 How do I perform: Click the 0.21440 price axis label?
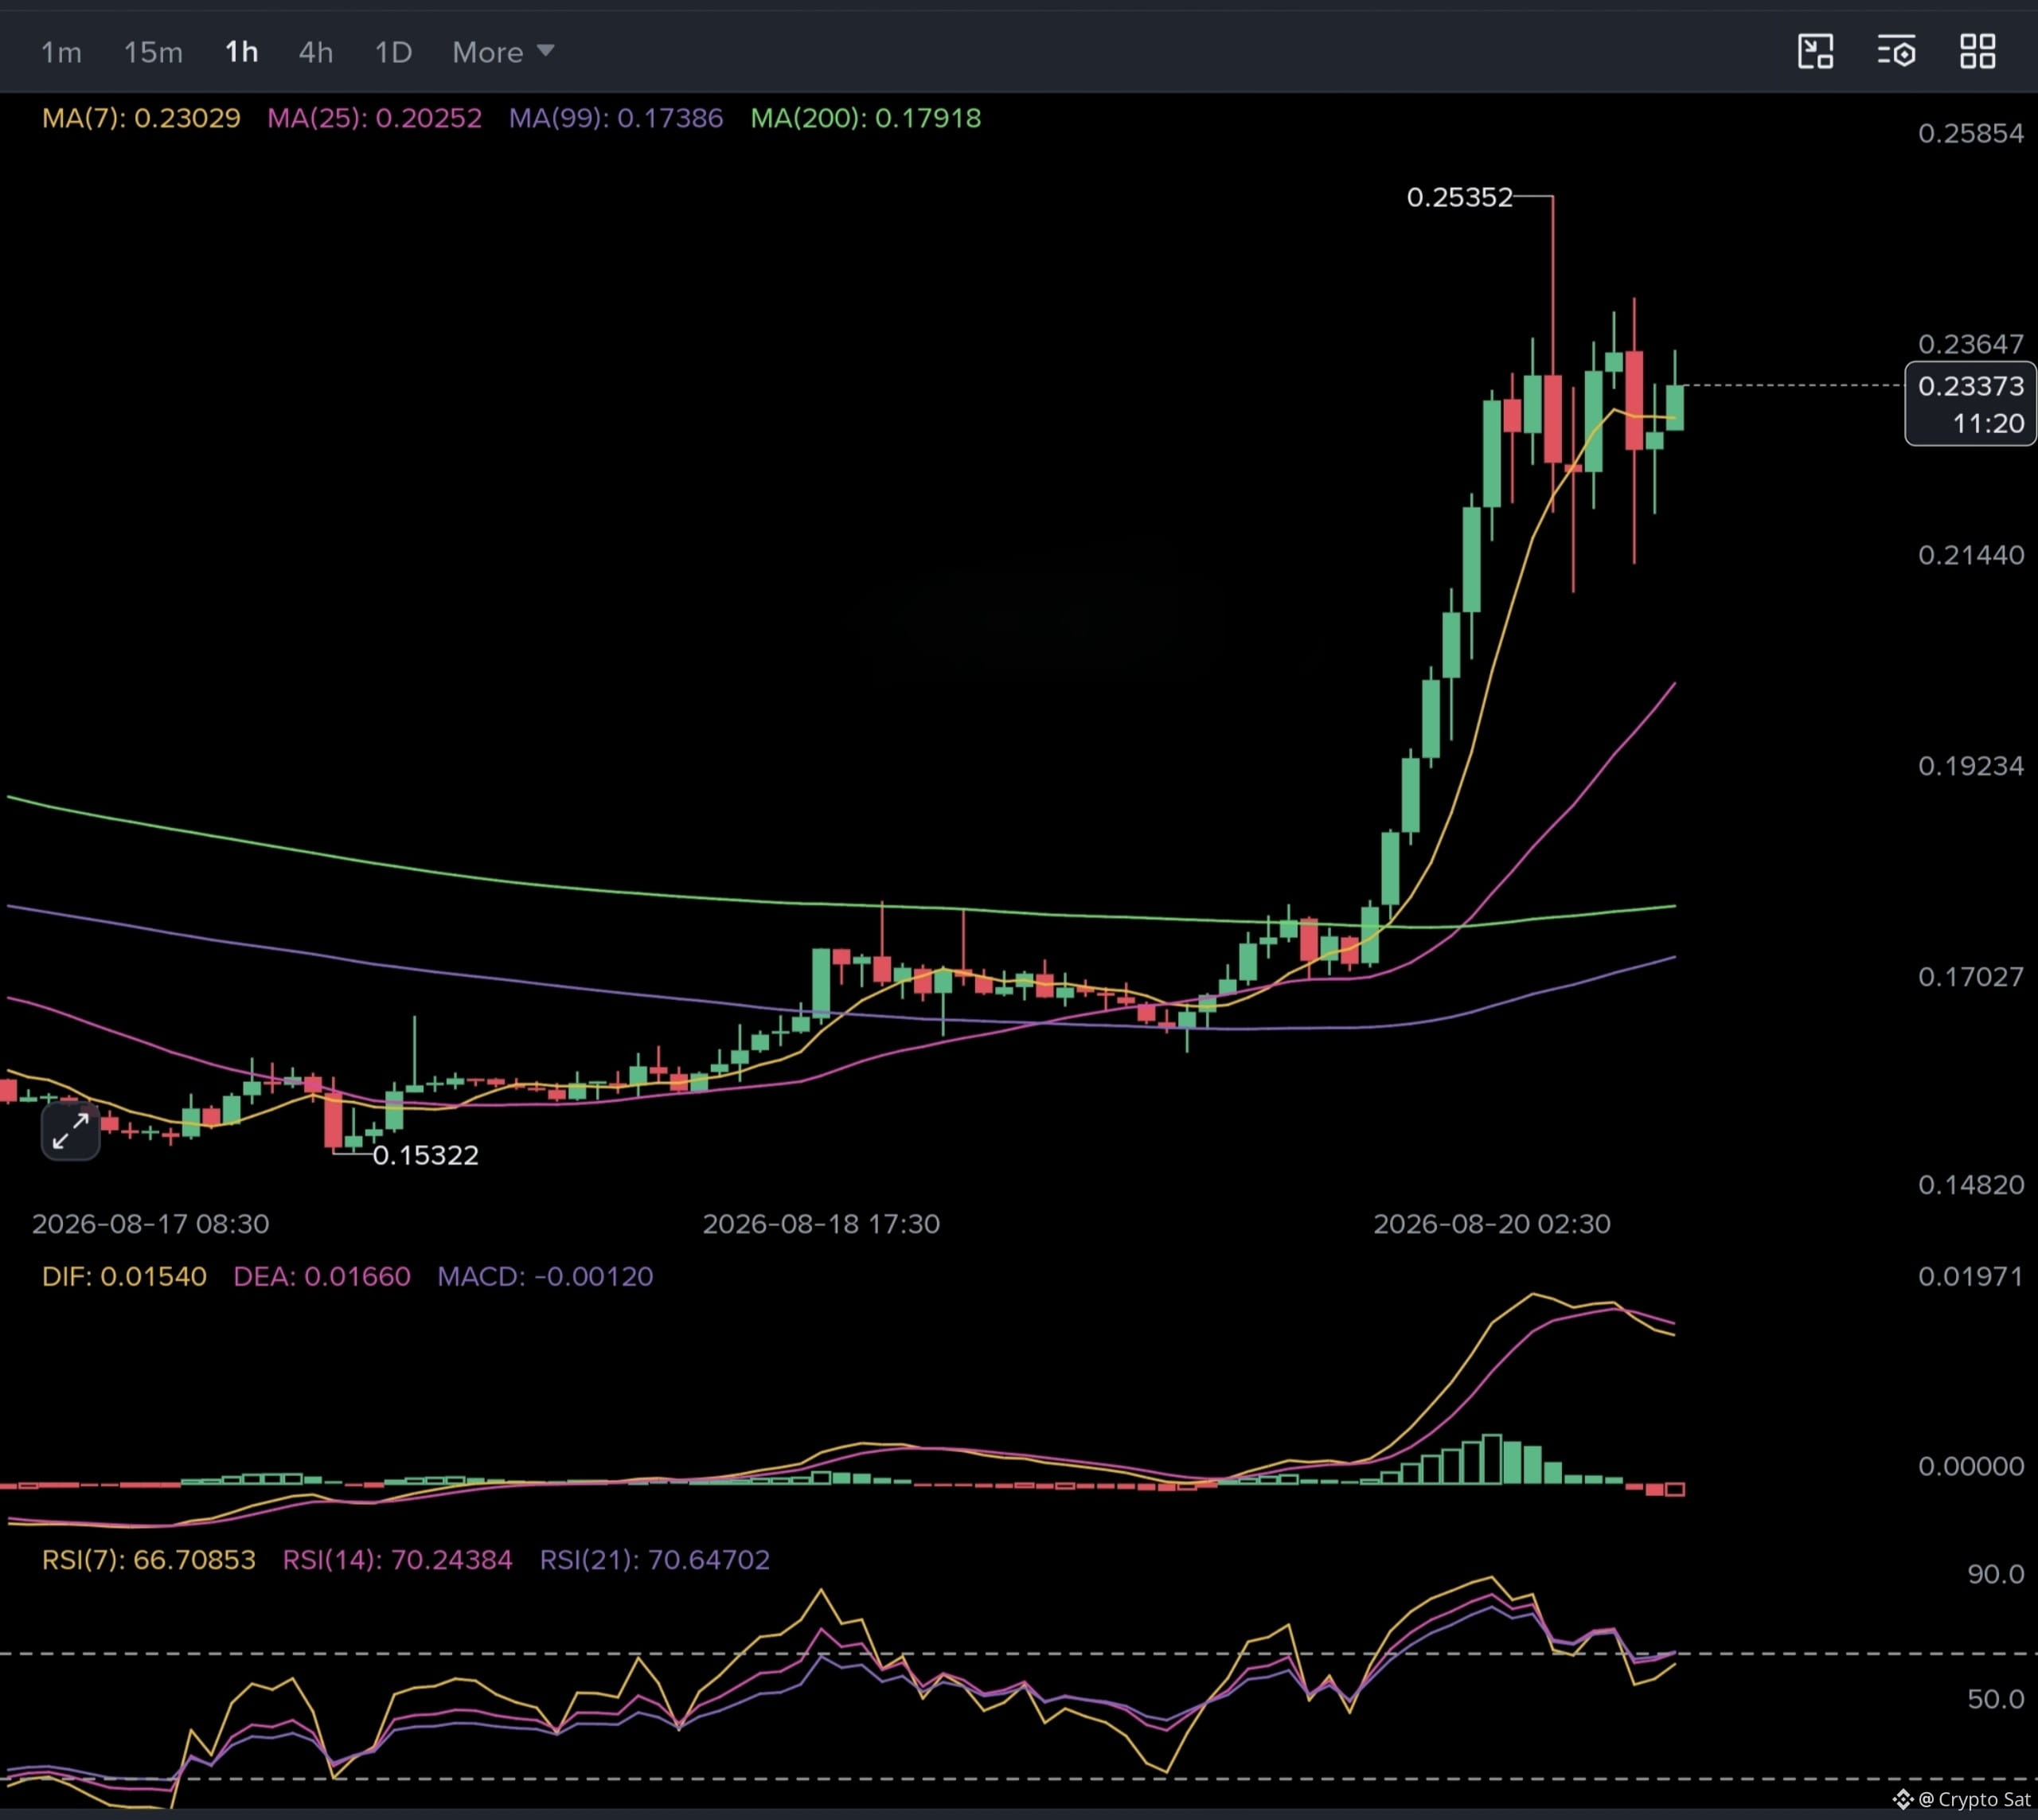1971,555
